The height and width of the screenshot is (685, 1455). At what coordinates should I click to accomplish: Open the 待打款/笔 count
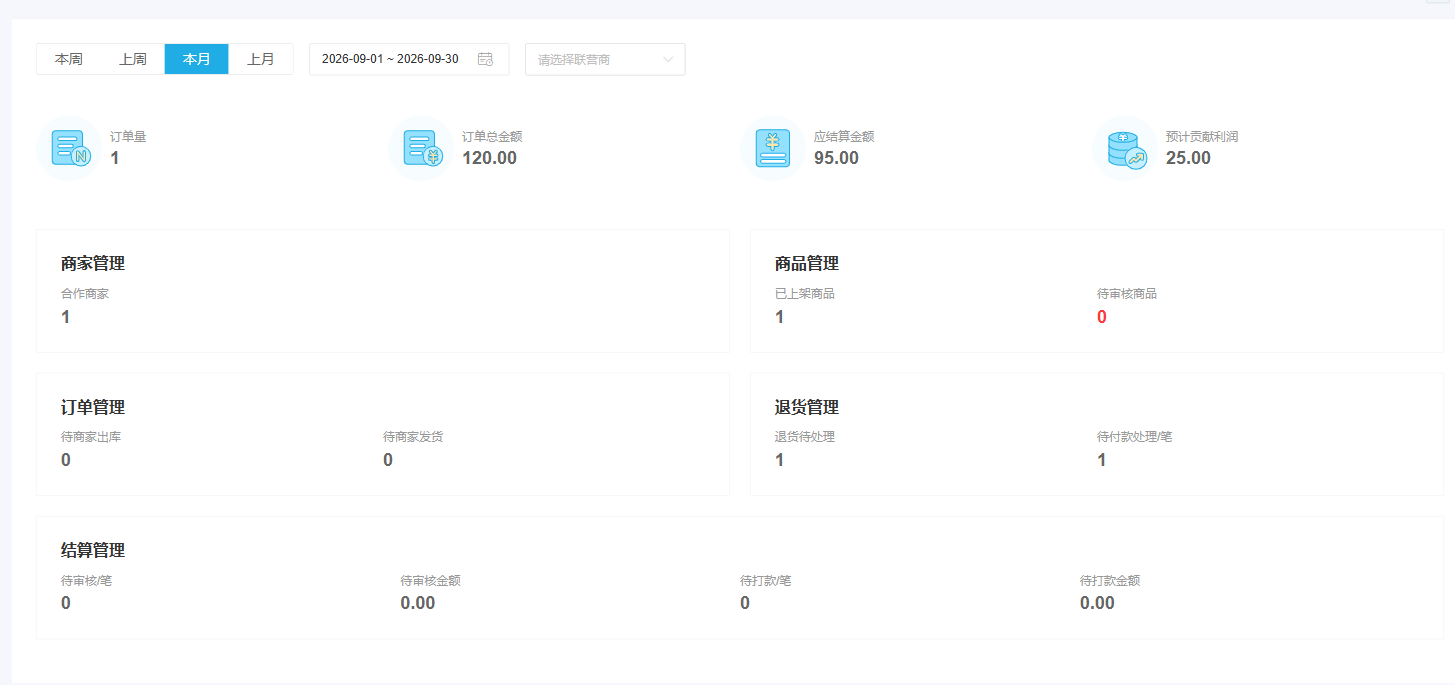tap(745, 603)
